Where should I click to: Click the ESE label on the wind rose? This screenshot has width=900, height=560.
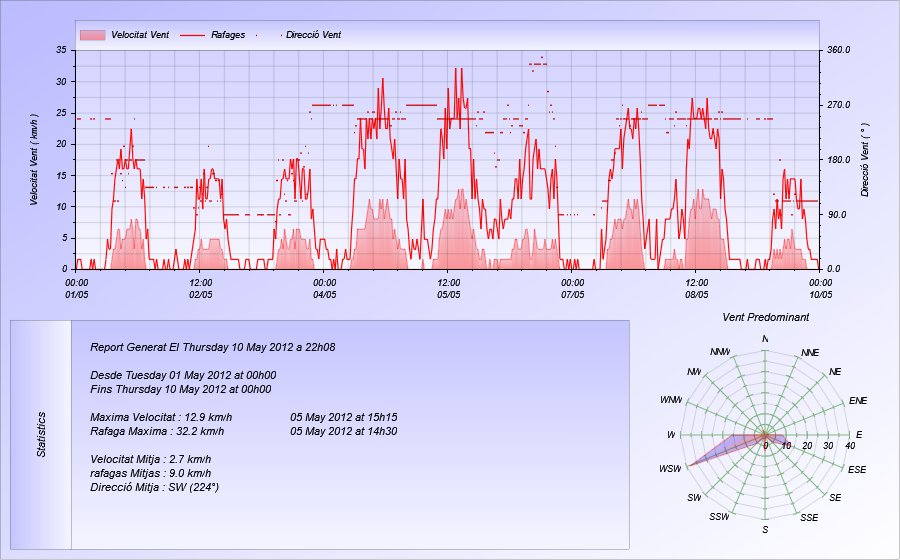click(857, 469)
